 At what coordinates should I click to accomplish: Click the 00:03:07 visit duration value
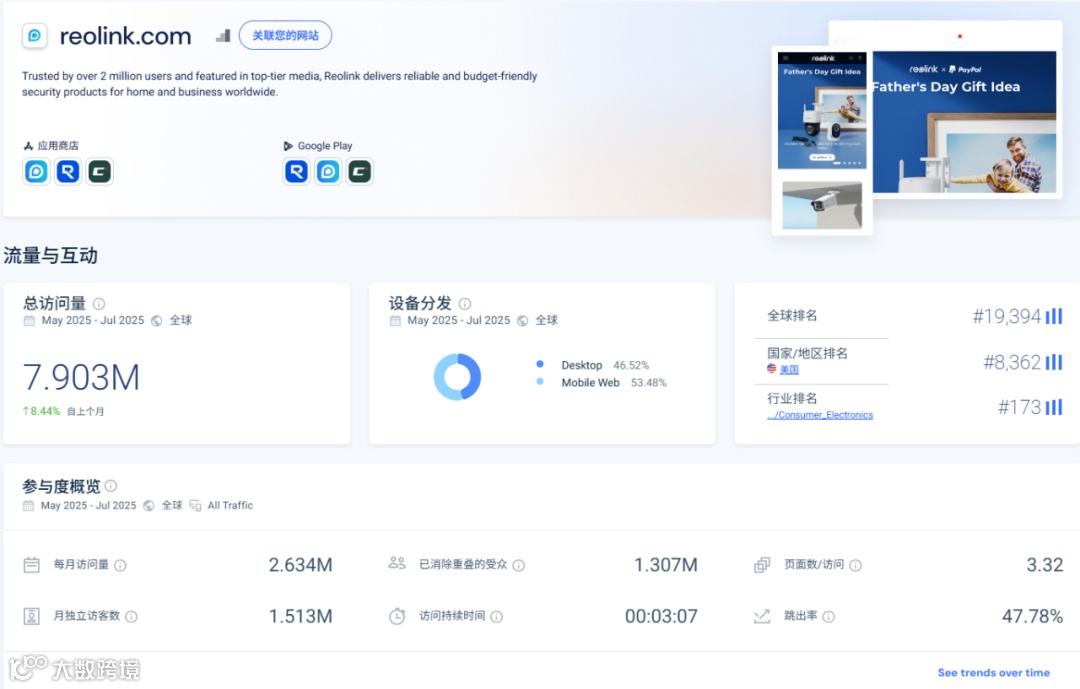661,616
